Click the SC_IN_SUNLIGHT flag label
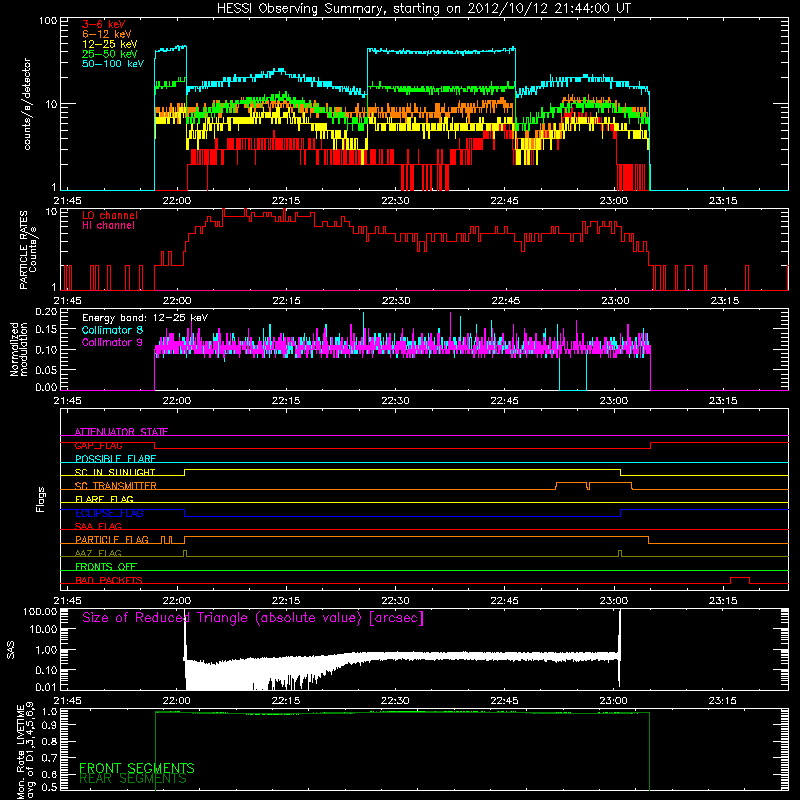Screen dimensions: 800x800 115,472
